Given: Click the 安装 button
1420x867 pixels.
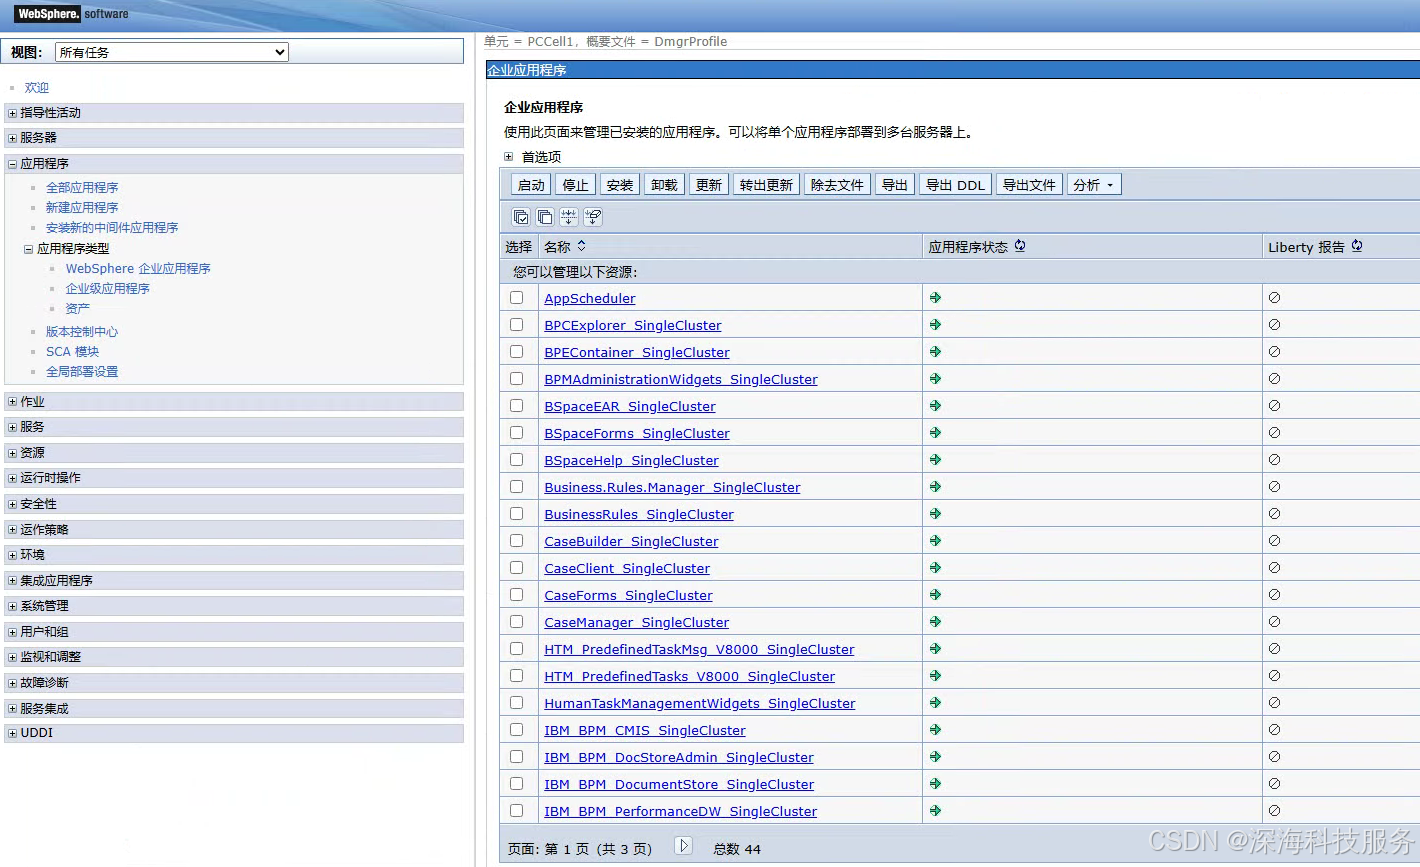Looking at the screenshot, I should click(x=620, y=185).
